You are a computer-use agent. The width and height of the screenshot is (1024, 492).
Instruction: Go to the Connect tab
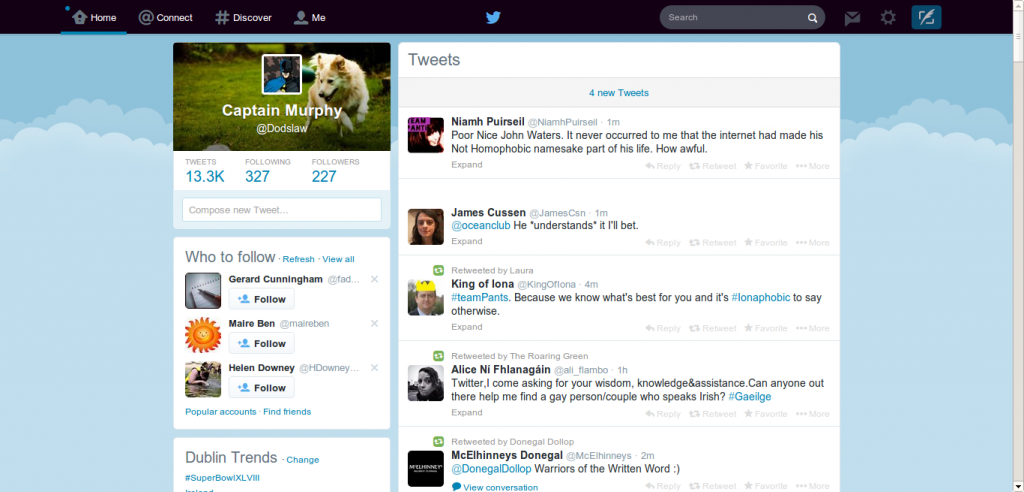pos(166,18)
